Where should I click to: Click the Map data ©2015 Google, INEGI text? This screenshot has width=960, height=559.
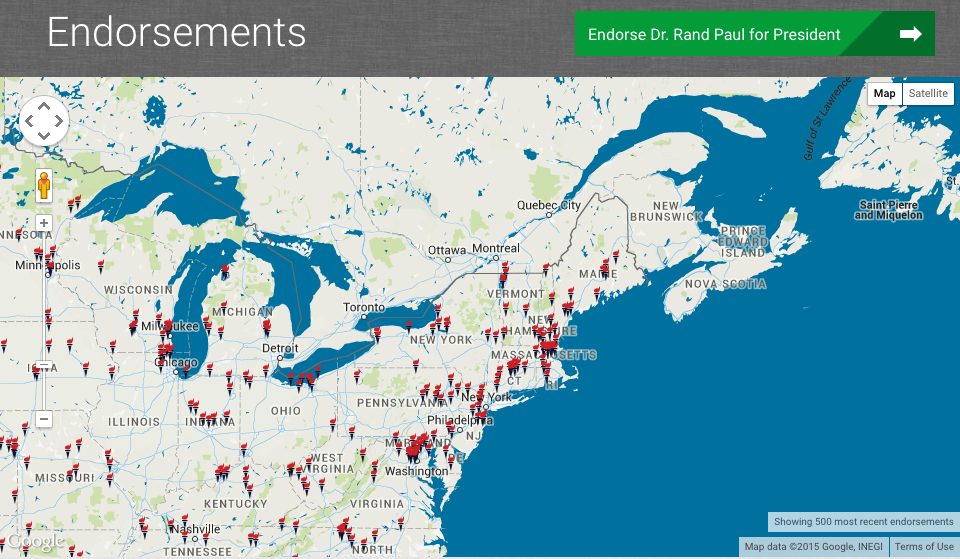(813, 546)
